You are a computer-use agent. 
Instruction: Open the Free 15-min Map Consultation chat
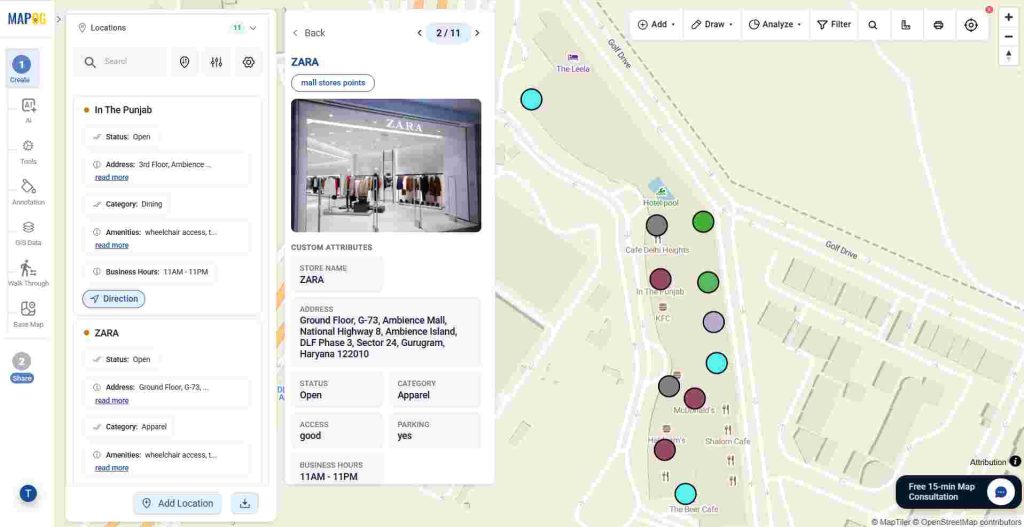click(958, 492)
